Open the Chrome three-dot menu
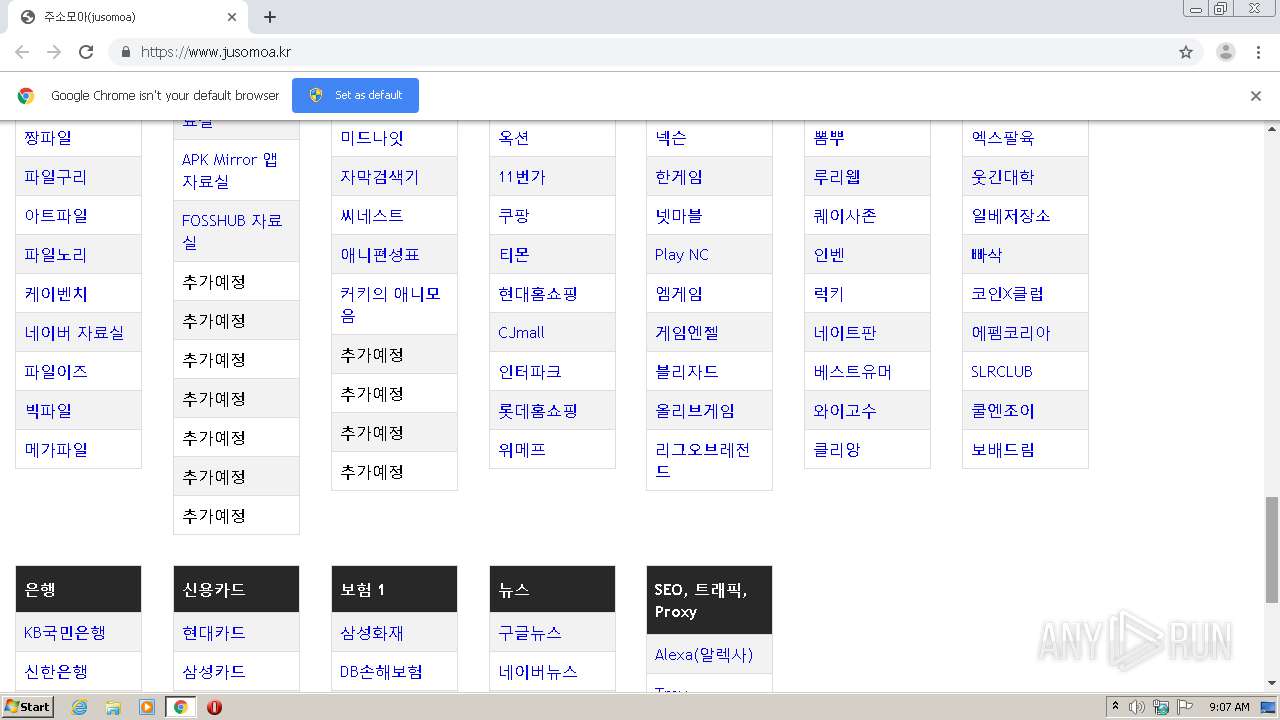This screenshot has height=720, width=1280. 1258,52
